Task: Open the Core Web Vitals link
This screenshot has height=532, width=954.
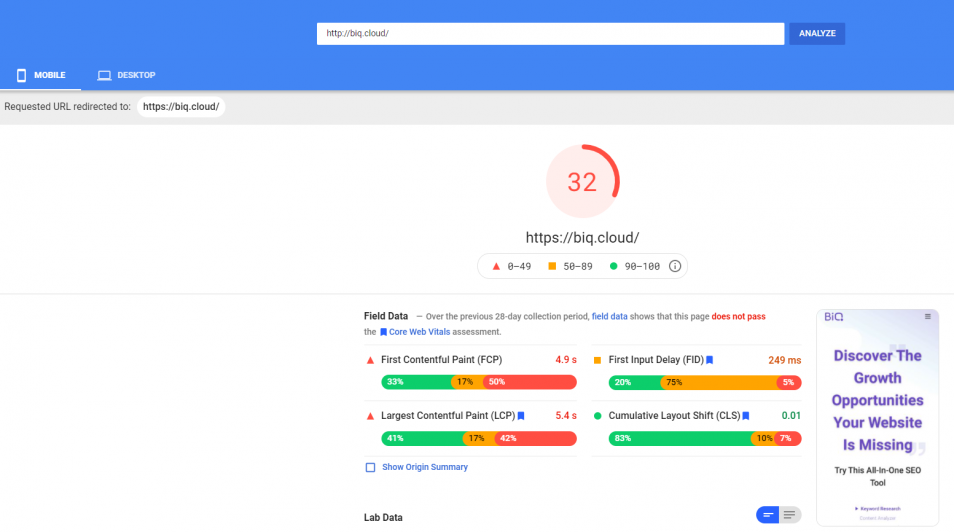Action: [x=419, y=332]
